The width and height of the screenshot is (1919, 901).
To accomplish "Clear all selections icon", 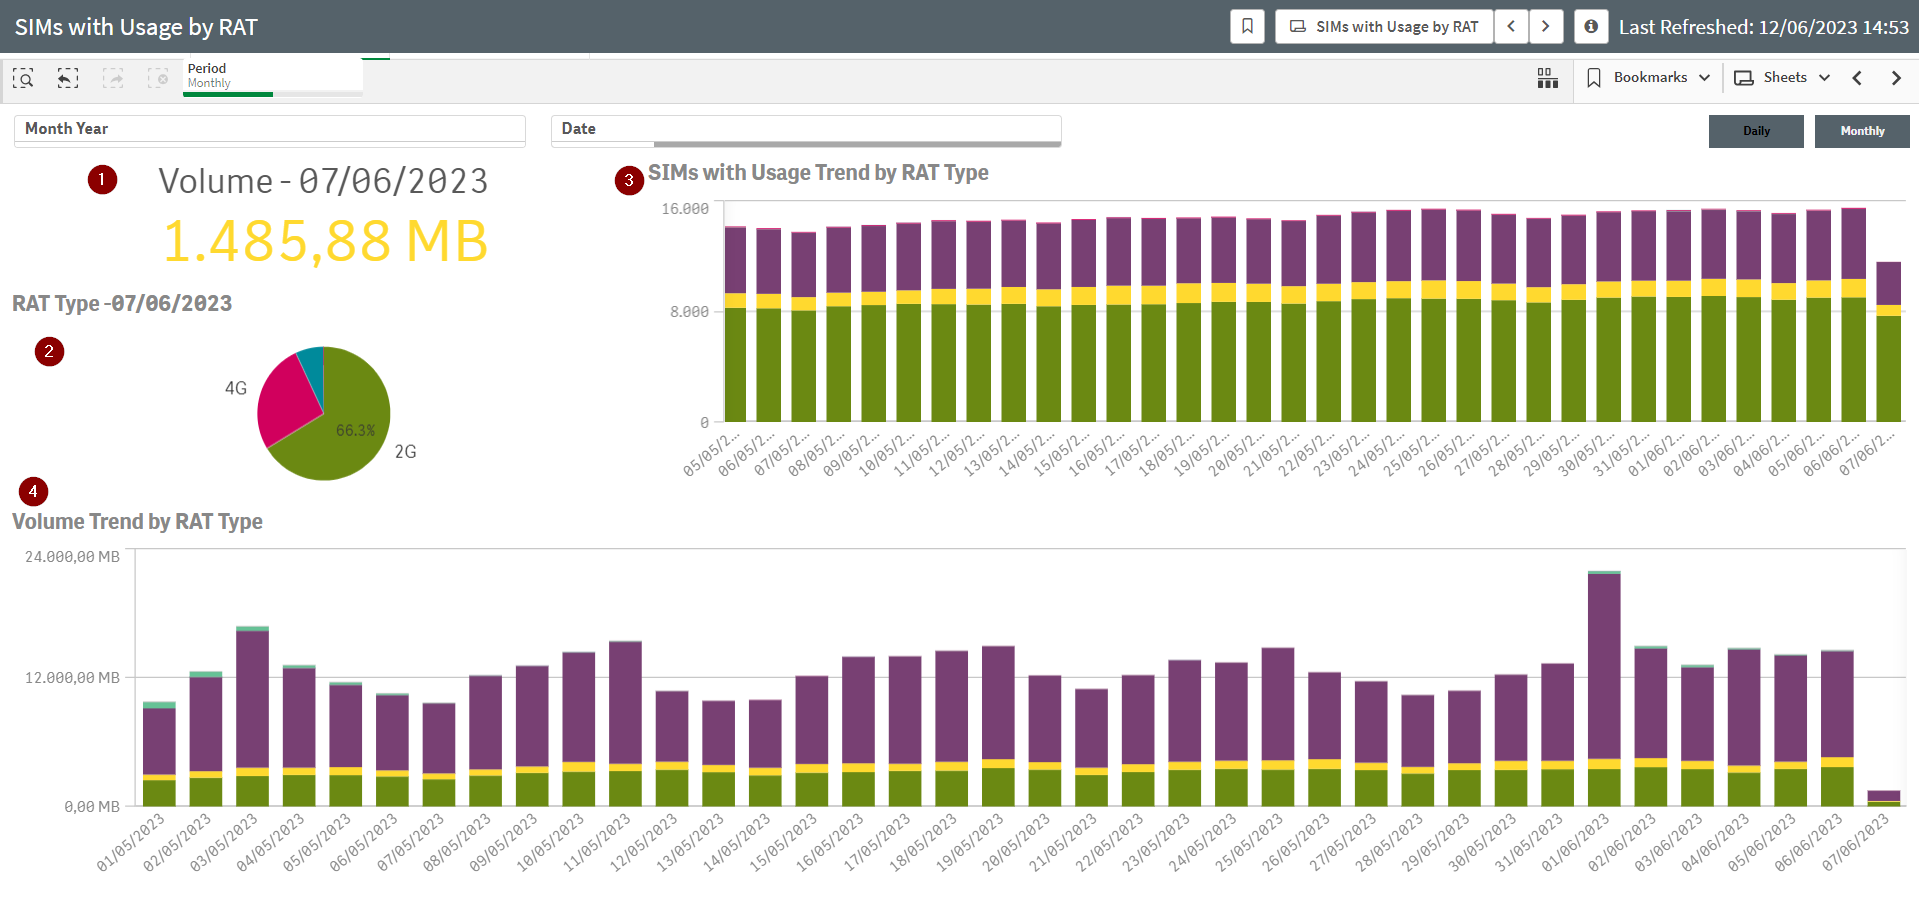I will click(158, 78).
